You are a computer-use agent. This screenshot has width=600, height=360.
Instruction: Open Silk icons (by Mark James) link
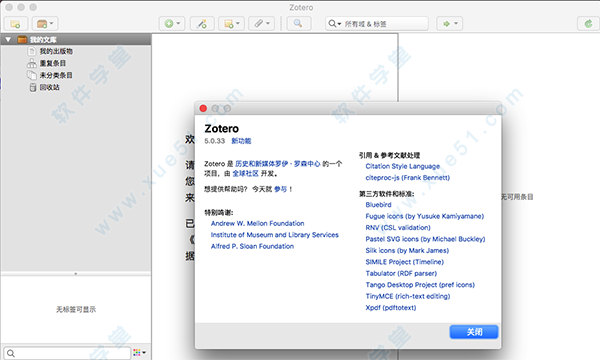[x=407, y=251]
